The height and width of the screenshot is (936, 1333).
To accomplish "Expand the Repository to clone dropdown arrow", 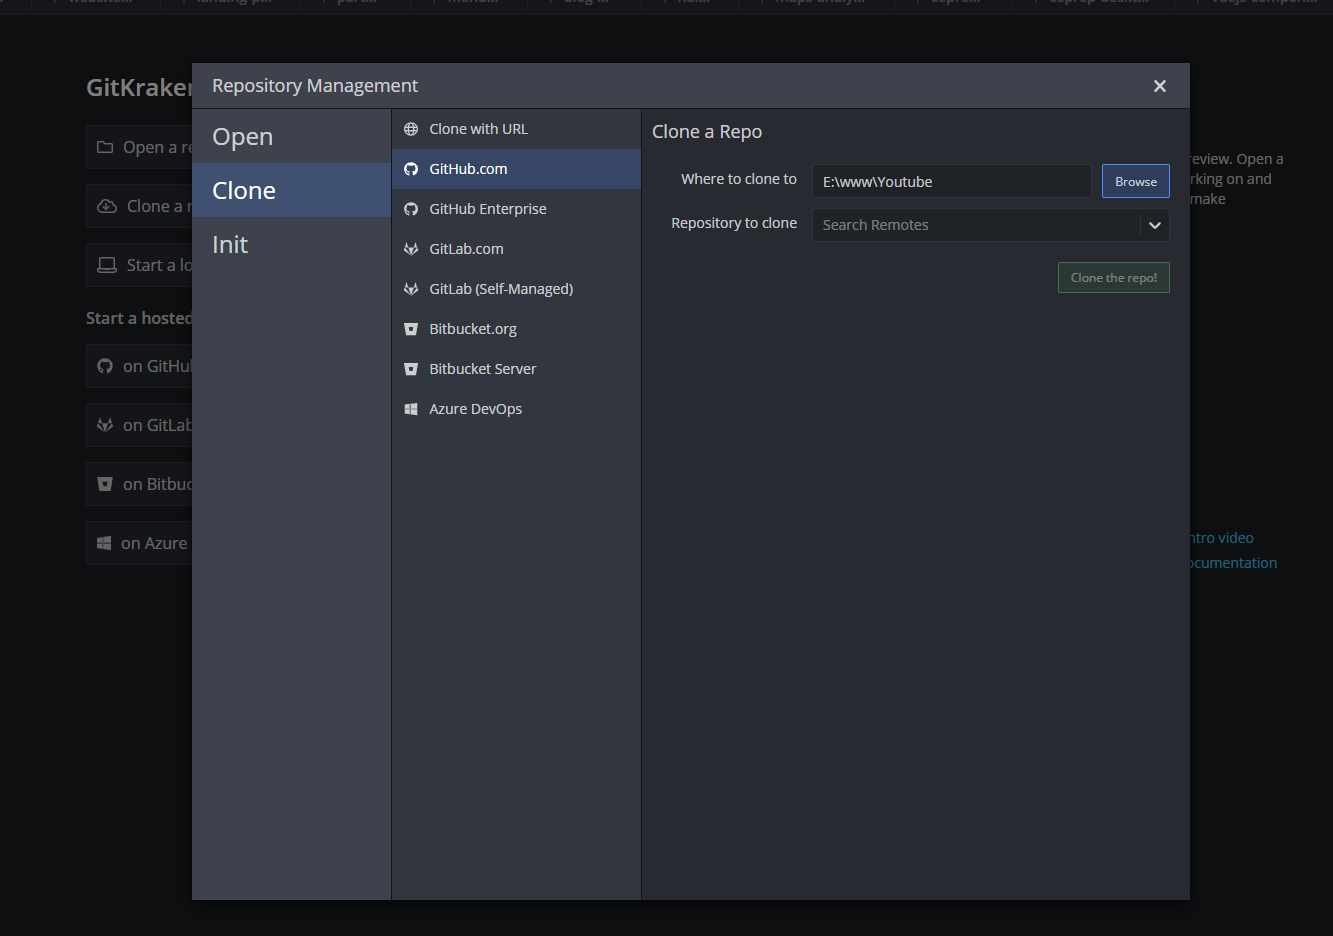I will 1155,225.
